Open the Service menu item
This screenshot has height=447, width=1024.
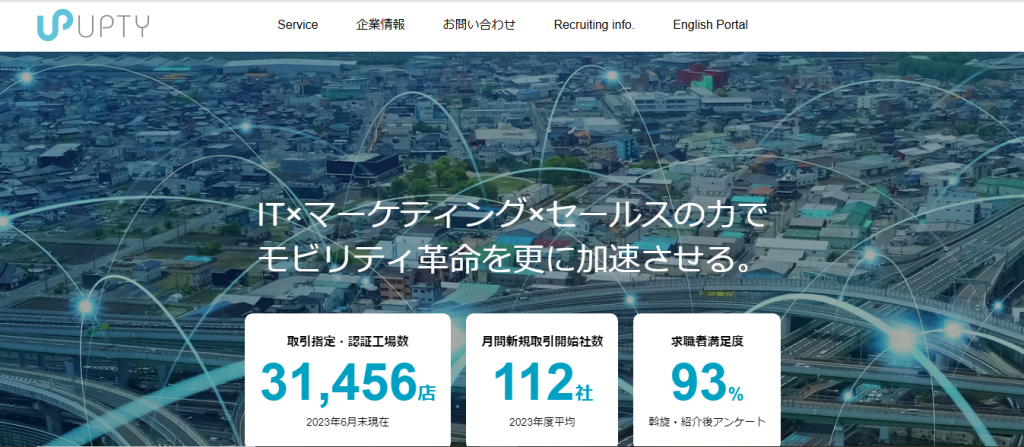pos(298,25)
